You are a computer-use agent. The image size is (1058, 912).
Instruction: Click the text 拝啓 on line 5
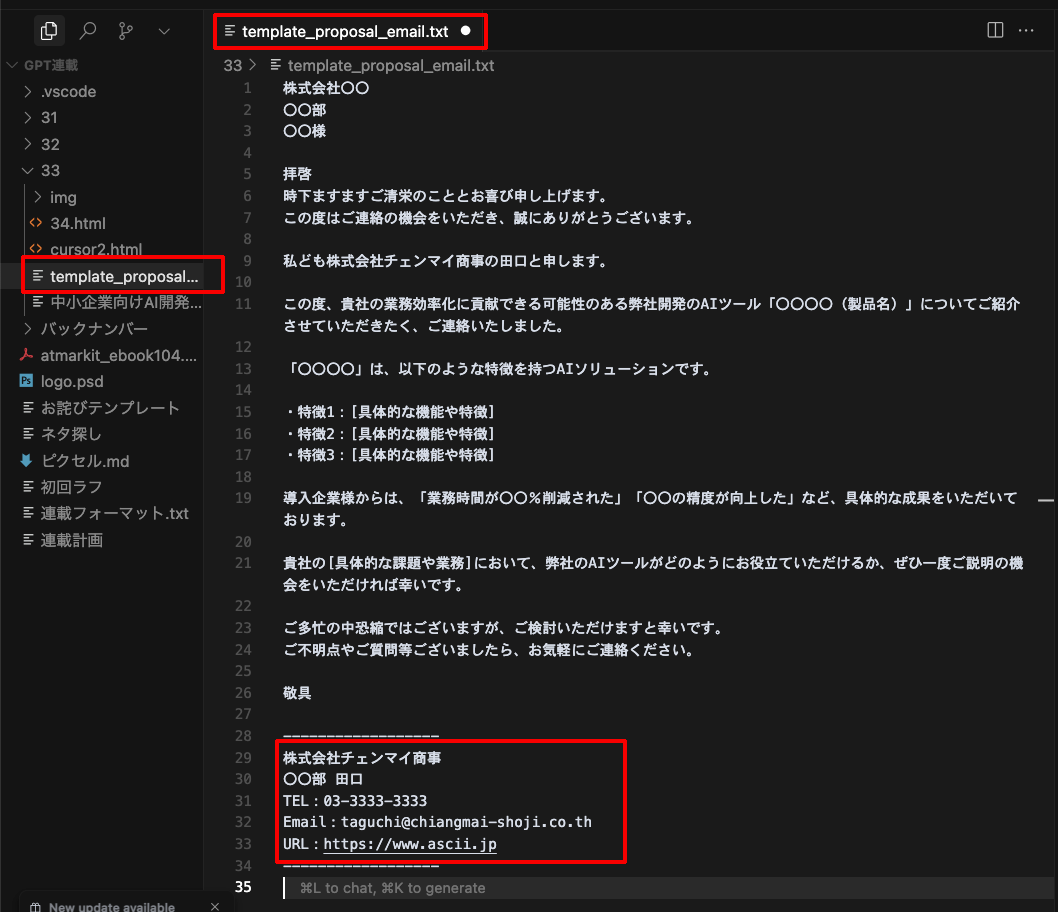297,174
